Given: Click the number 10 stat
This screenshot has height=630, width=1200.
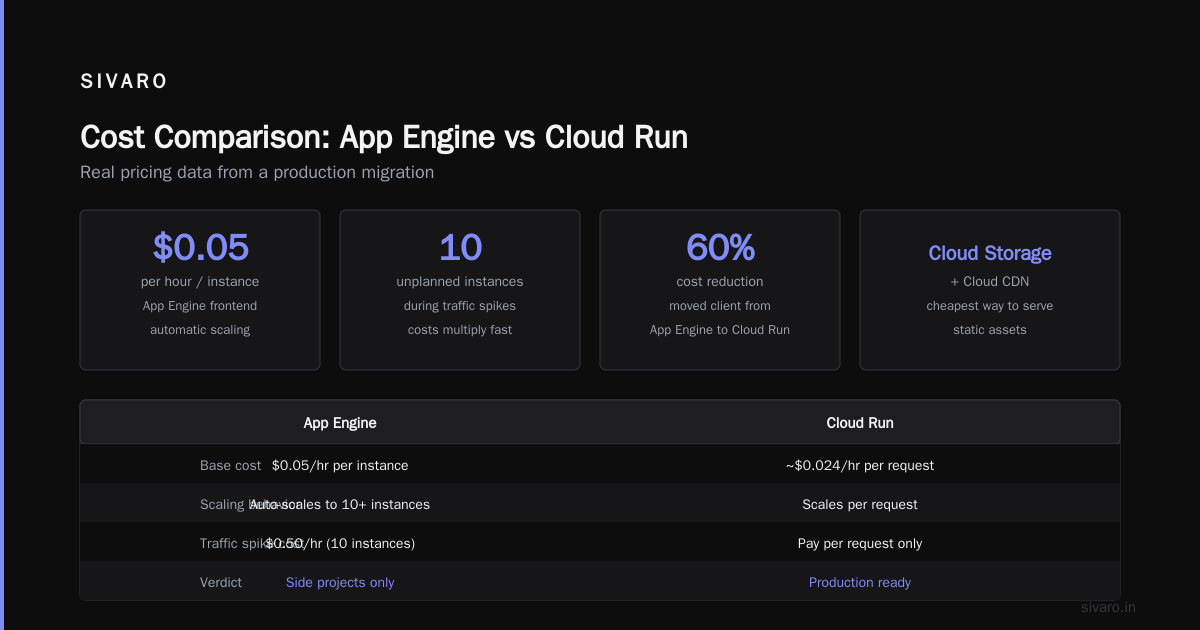Looking at the screenshot, I should tap(460, 247).
